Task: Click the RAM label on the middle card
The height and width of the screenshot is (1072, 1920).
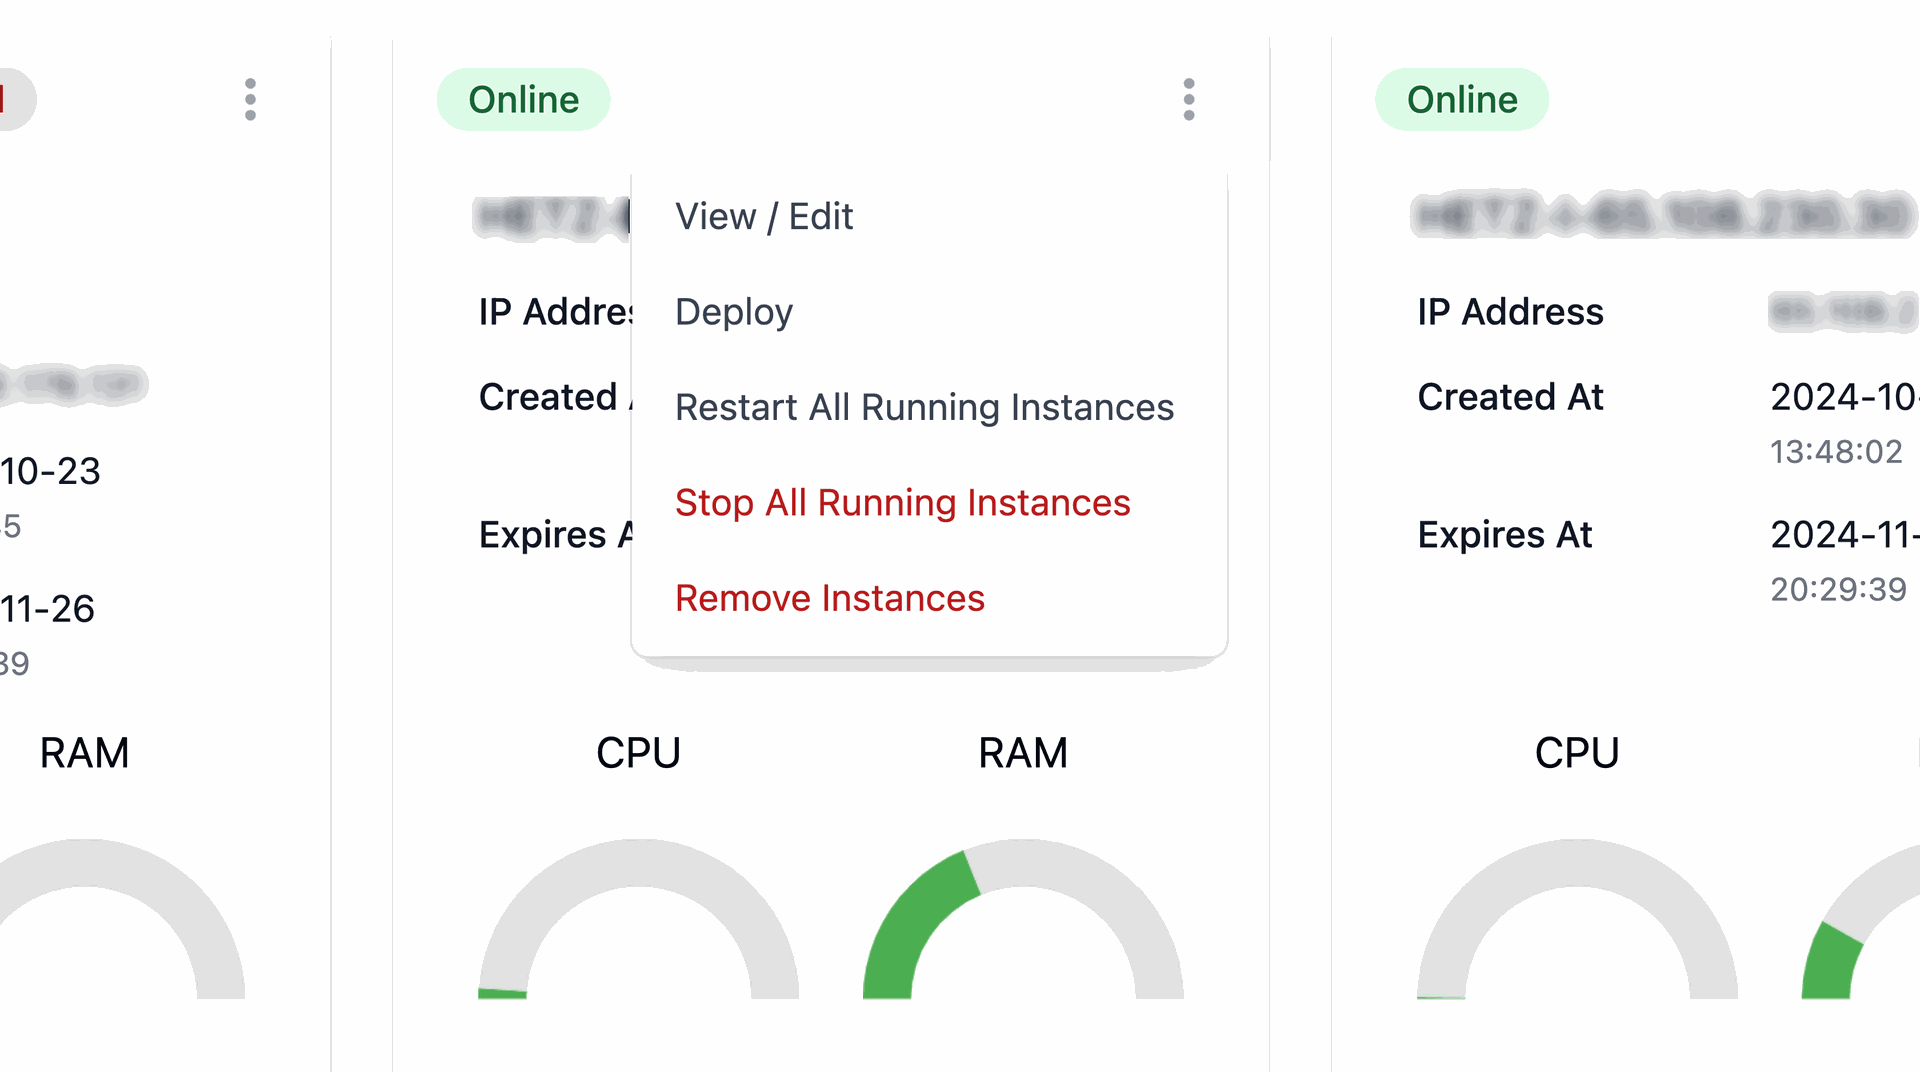Action: point(1023,753)
